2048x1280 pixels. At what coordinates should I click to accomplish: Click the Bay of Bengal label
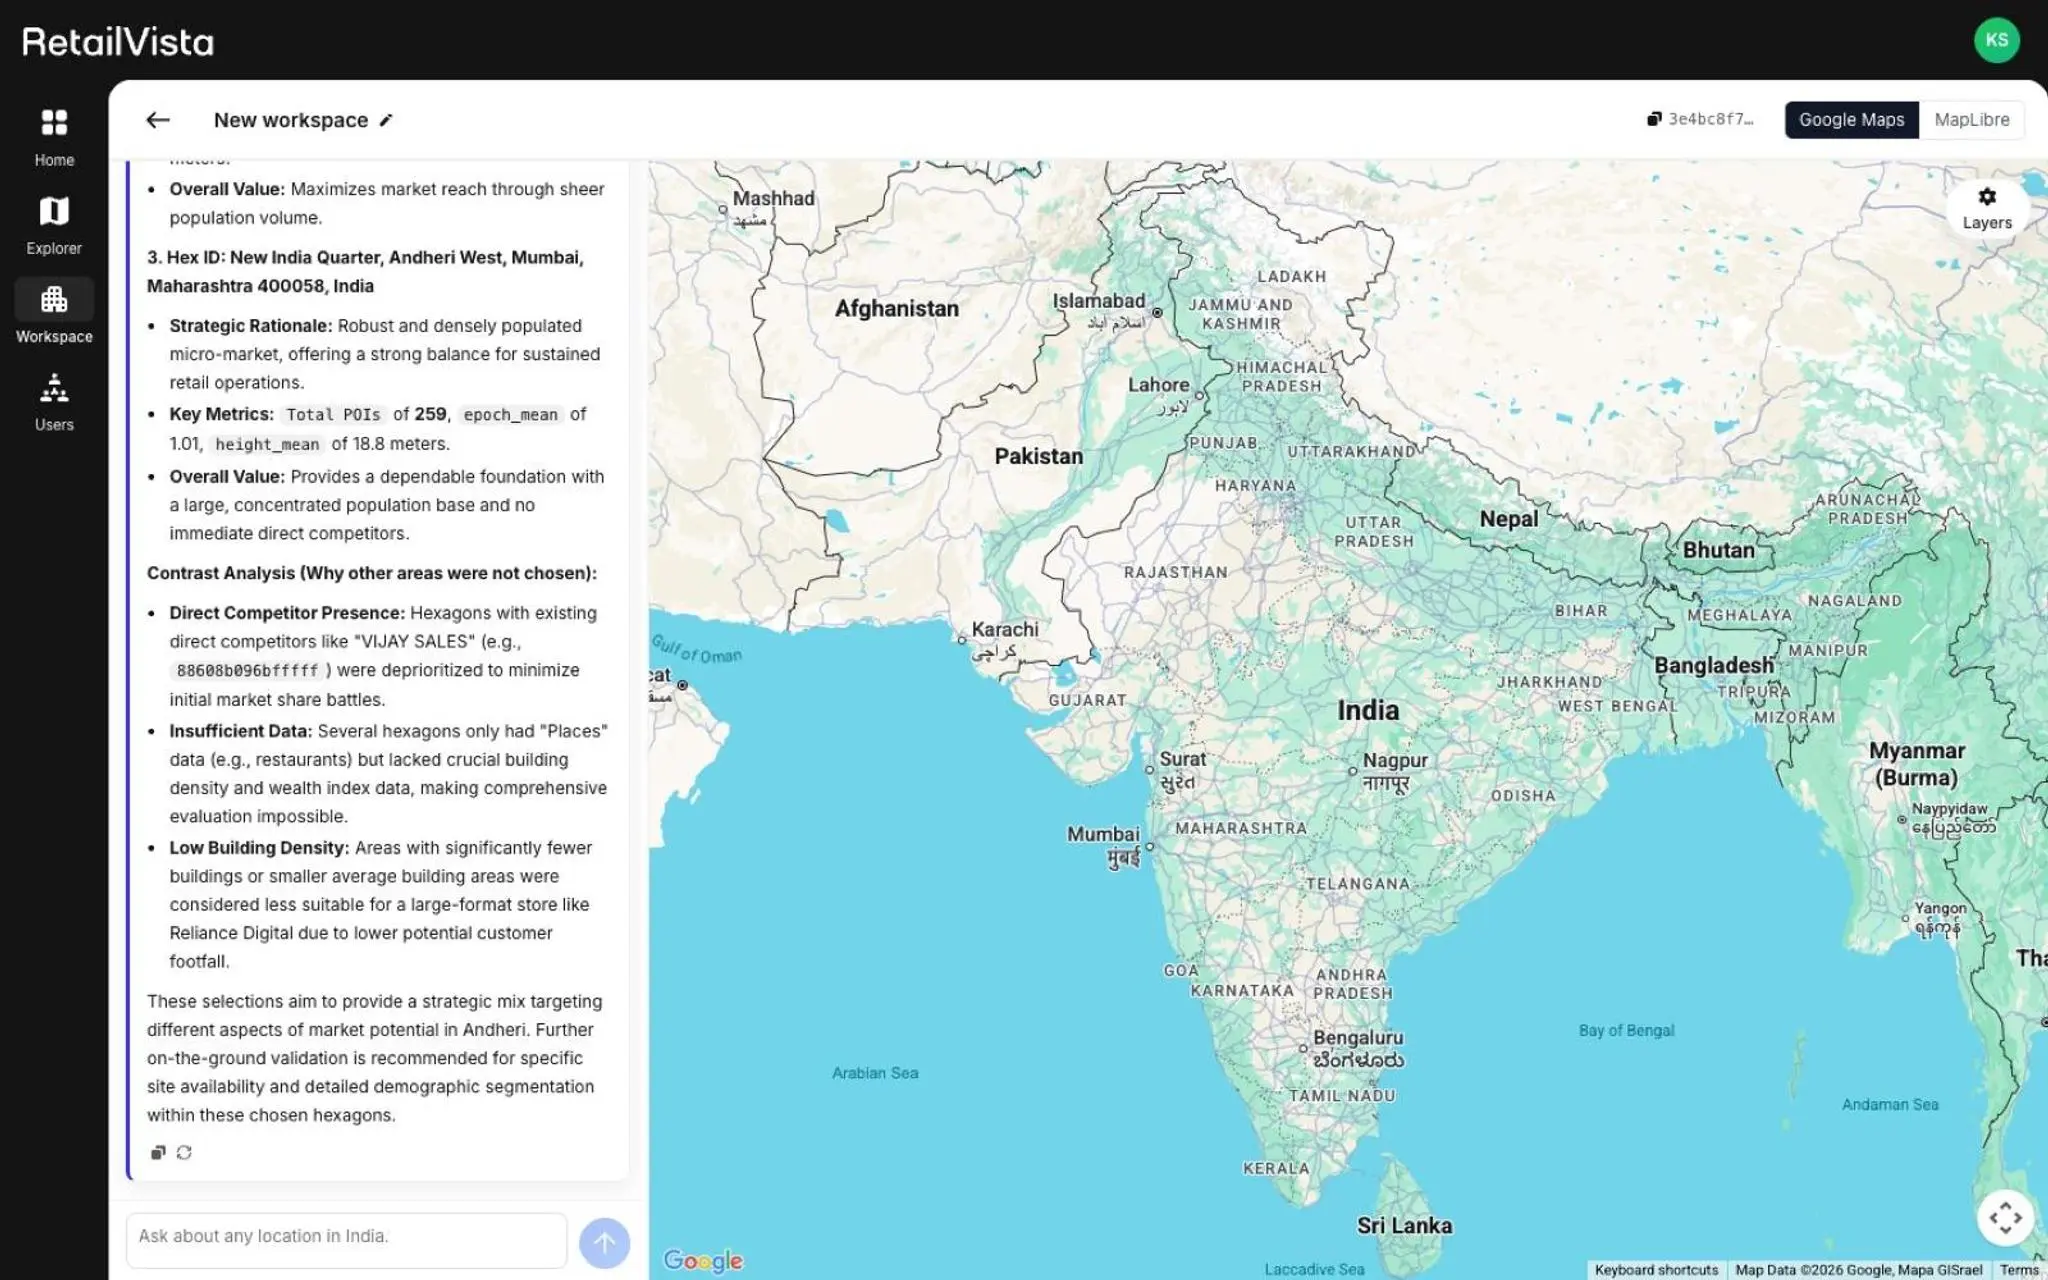click(1626, 1030)
